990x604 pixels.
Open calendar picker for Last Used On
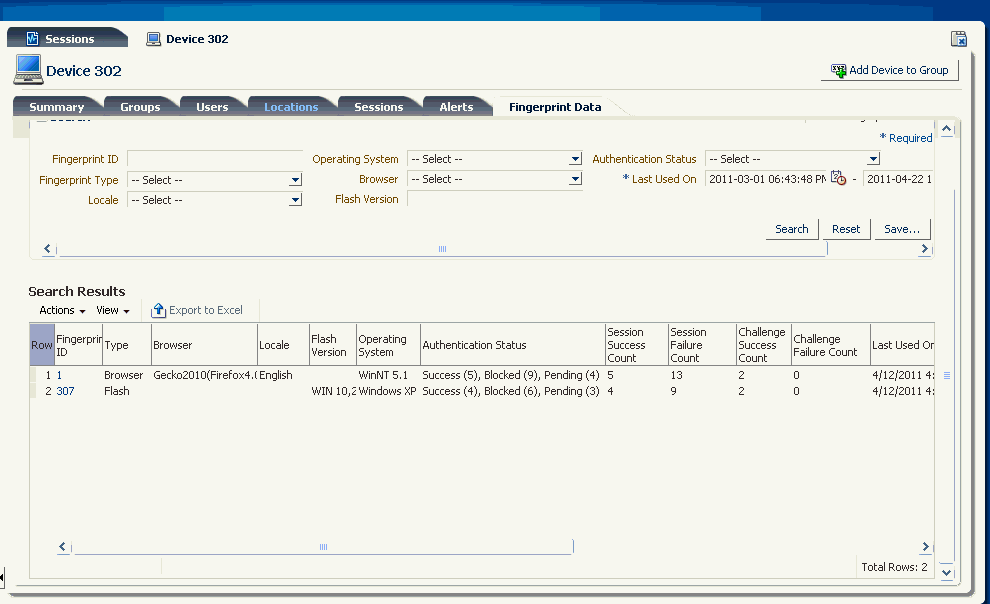pyautogui.click(x=838, y=178)
